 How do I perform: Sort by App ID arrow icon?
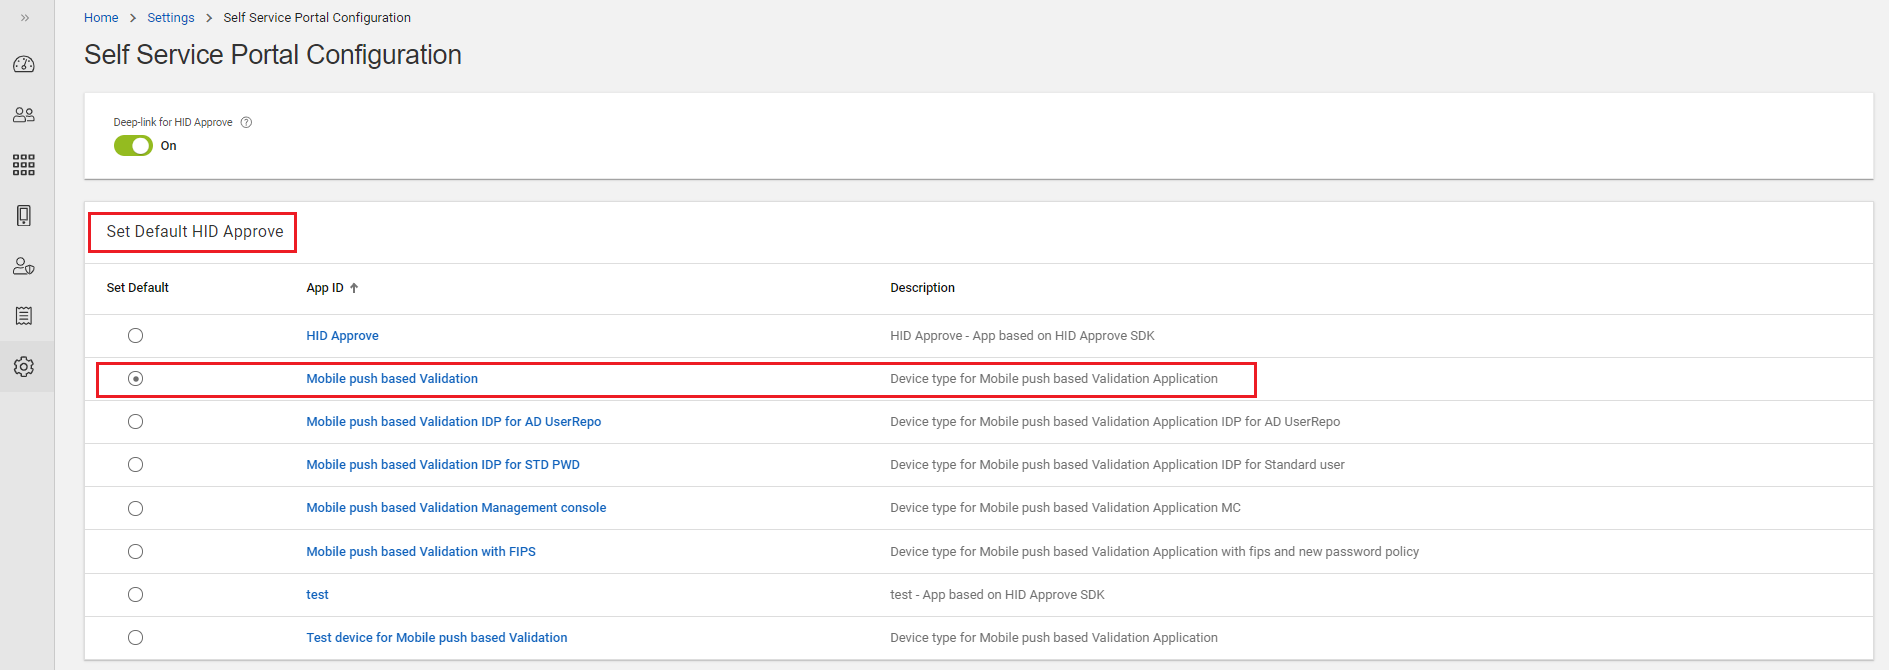tap(354, 288)
